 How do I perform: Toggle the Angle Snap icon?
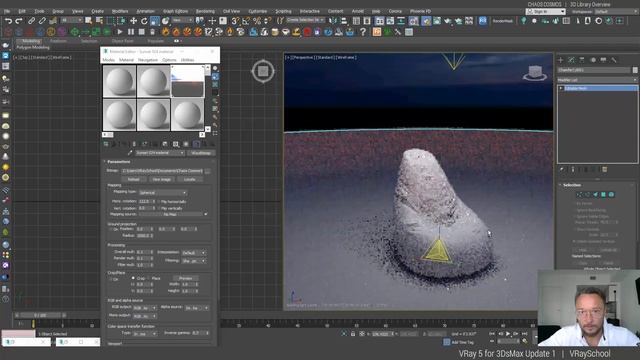[x=246, y=20]
